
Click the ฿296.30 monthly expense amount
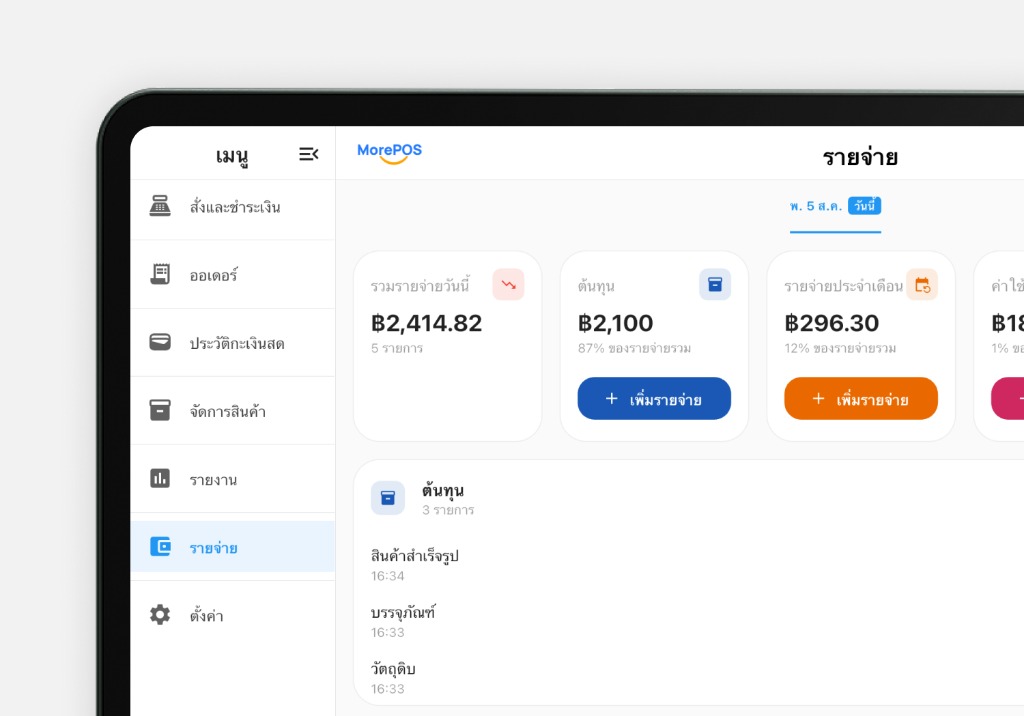831,323
